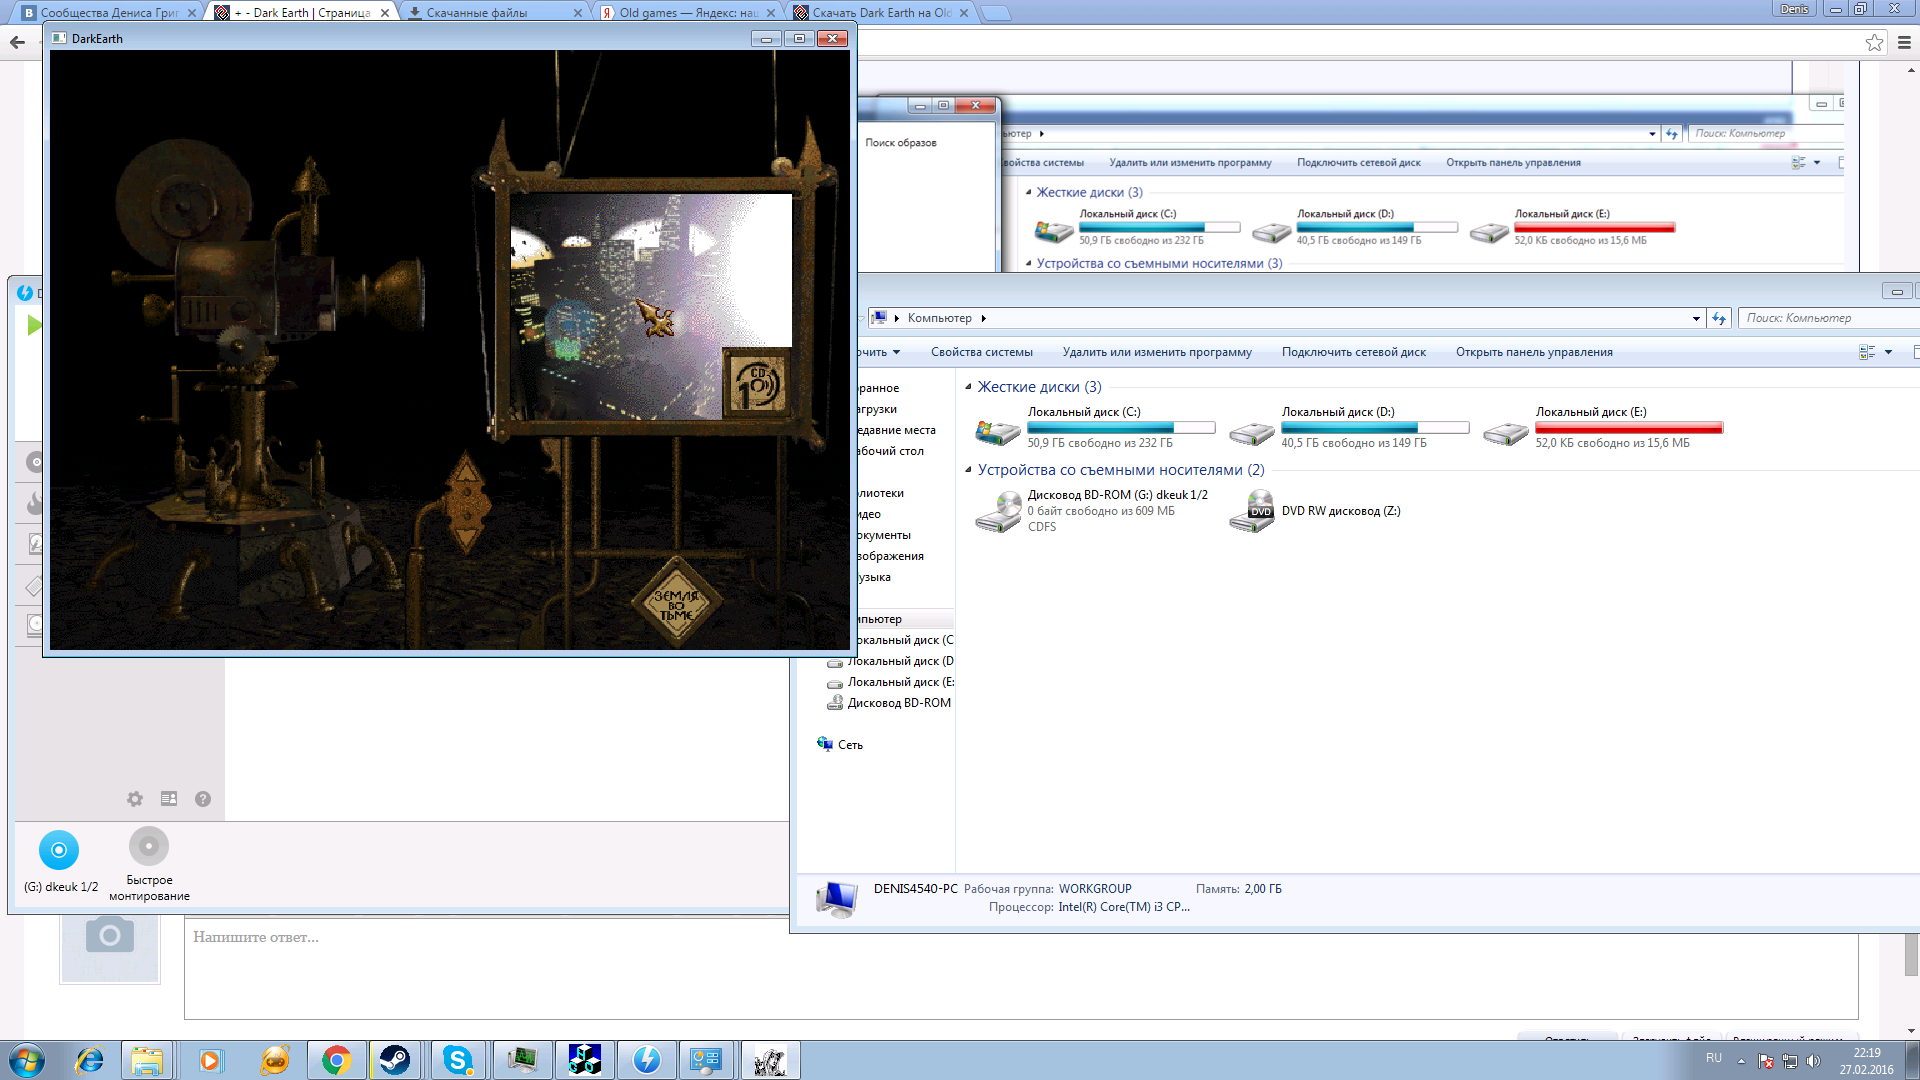
Task: Click the Напишите ответ reply field
Action: pyautogui.click(x=1020, y=968)
